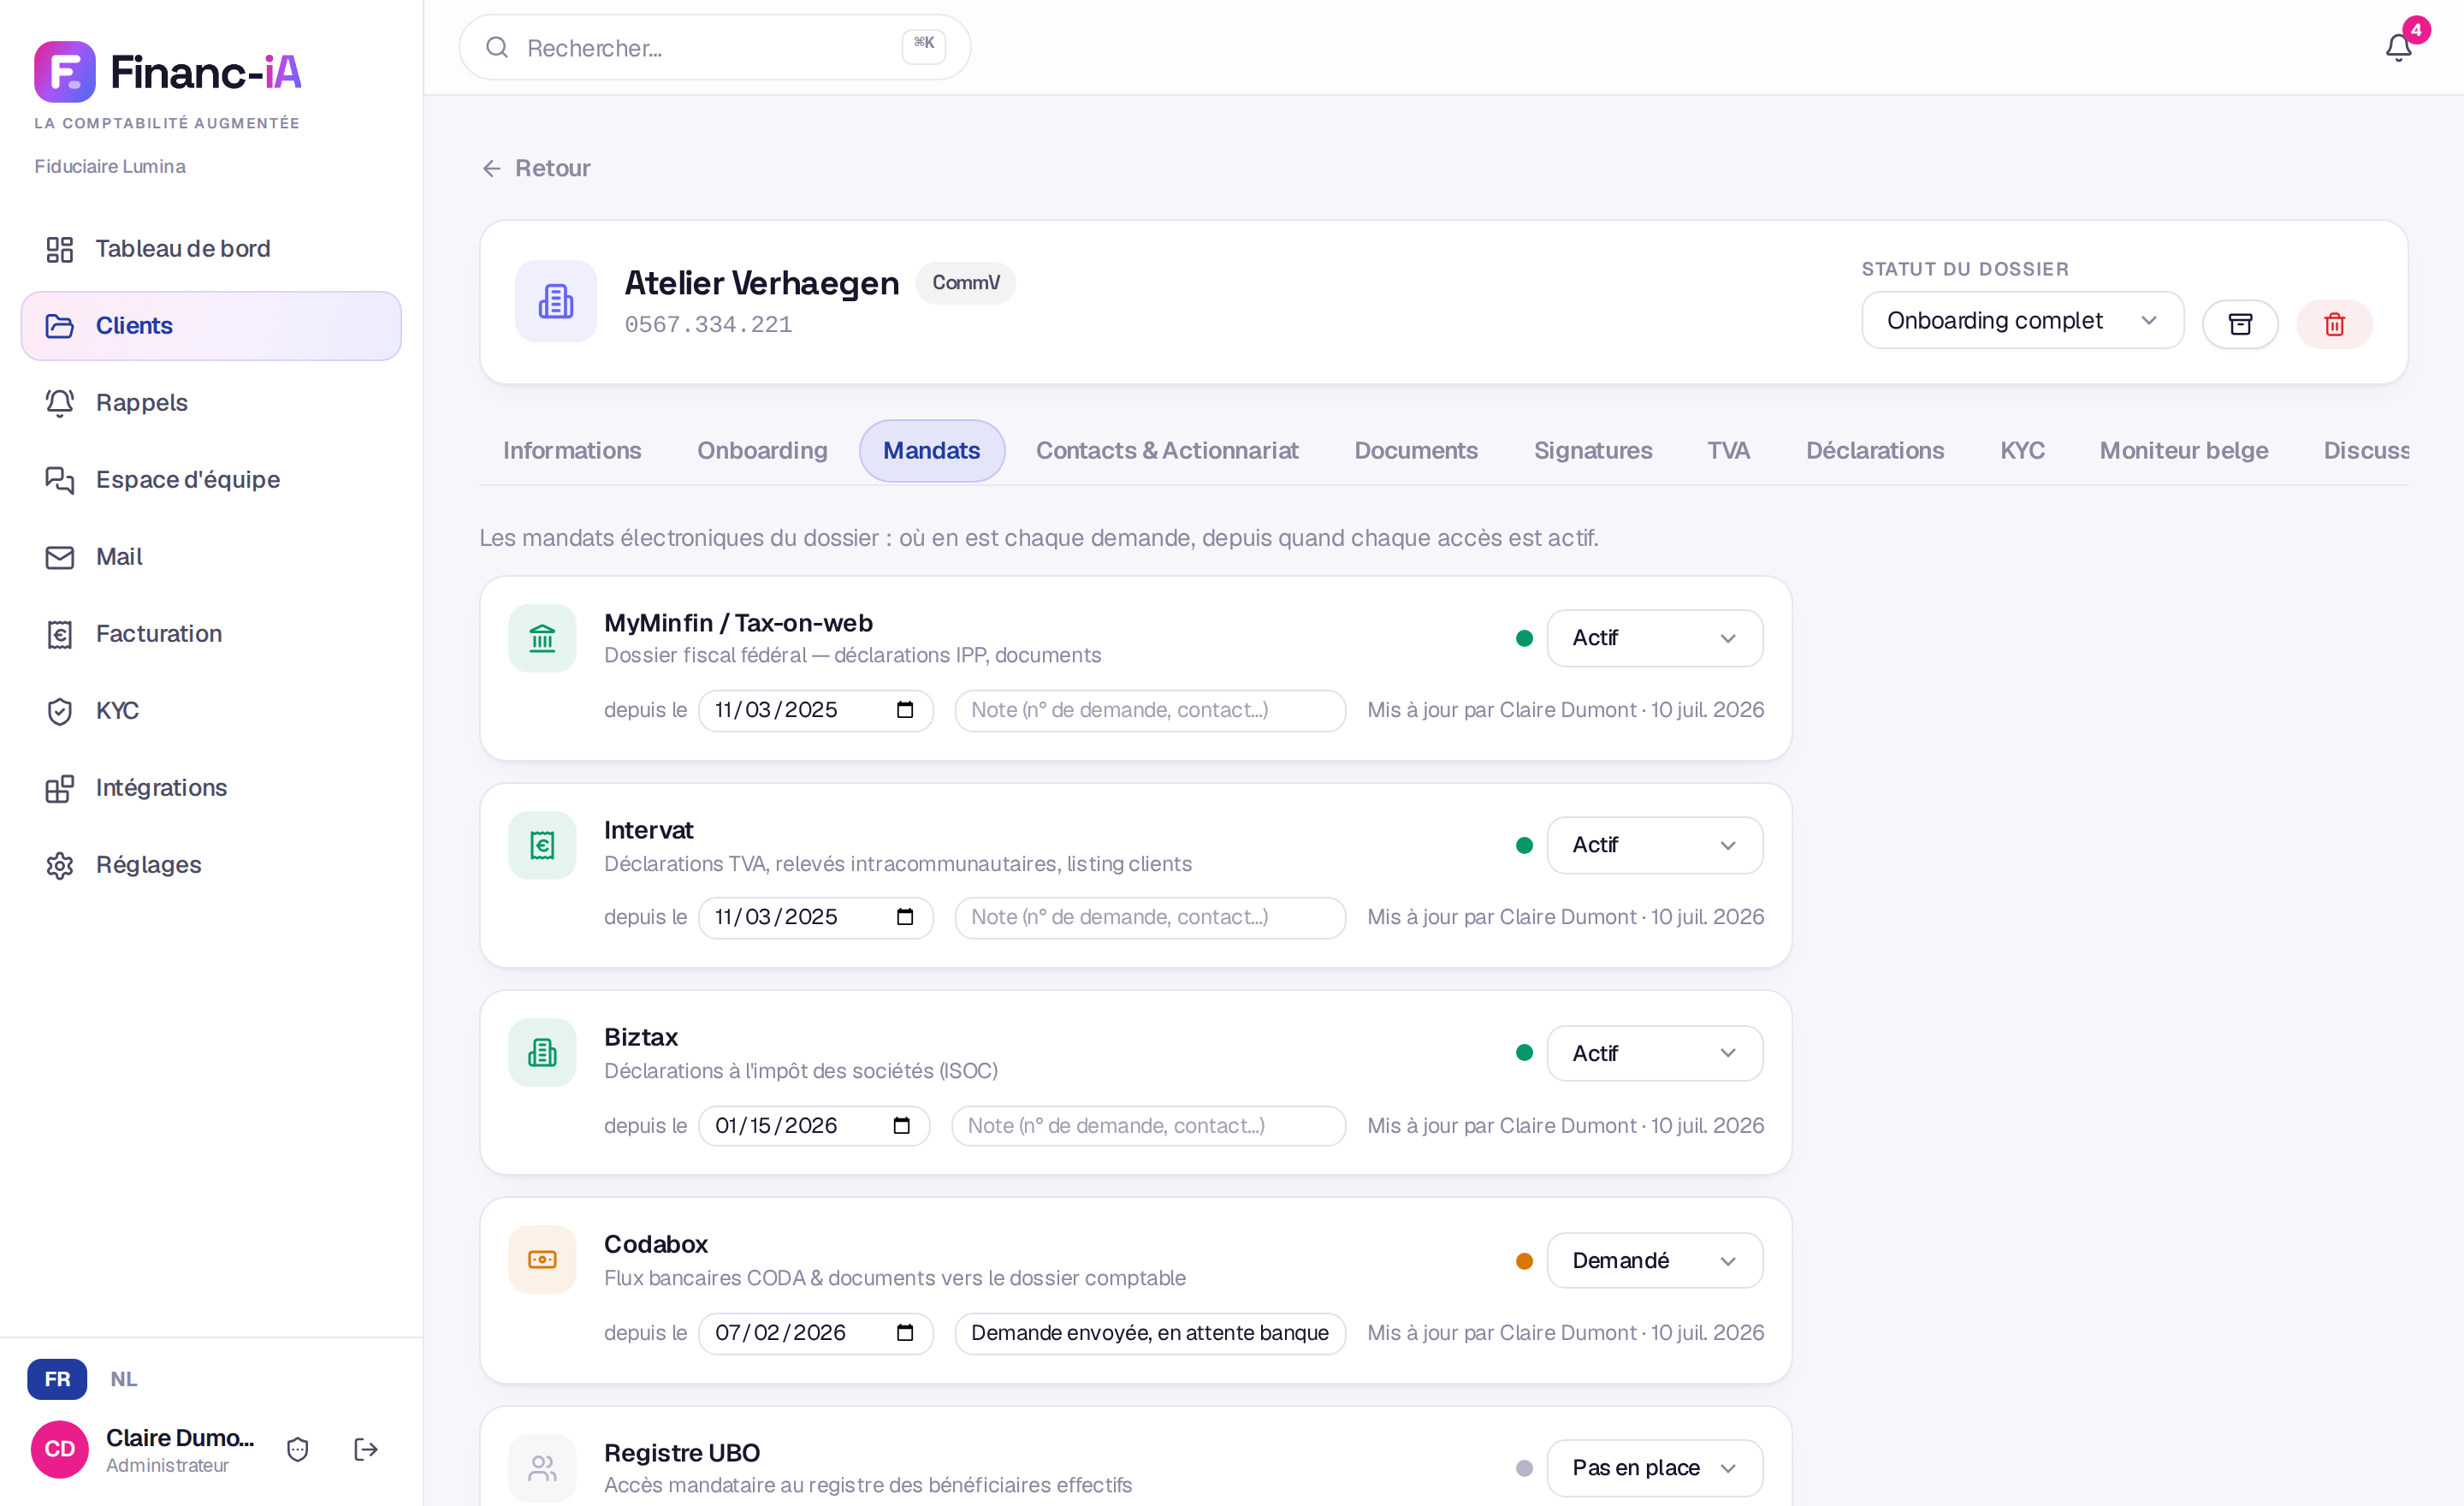Open Rappels in the sidebar
Image resolution: width=2464 pixels, height=1506 pixels.
point(211,403)
